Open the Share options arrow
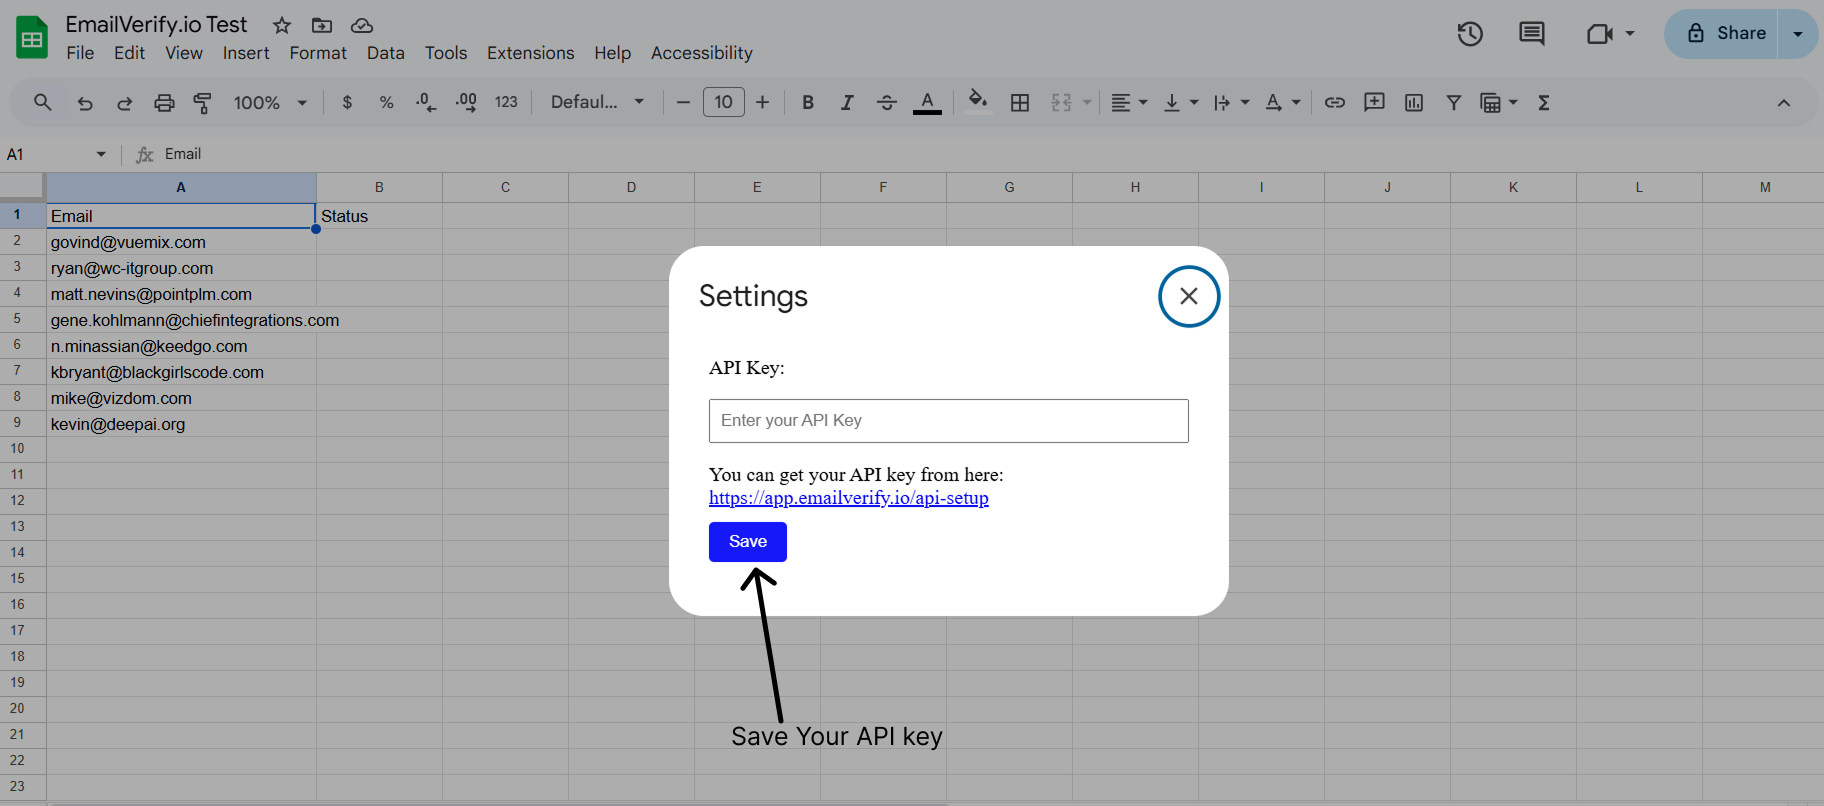Image resolution: width=1824 pixels, height=806 pixels. click(x=1798, y=34)
